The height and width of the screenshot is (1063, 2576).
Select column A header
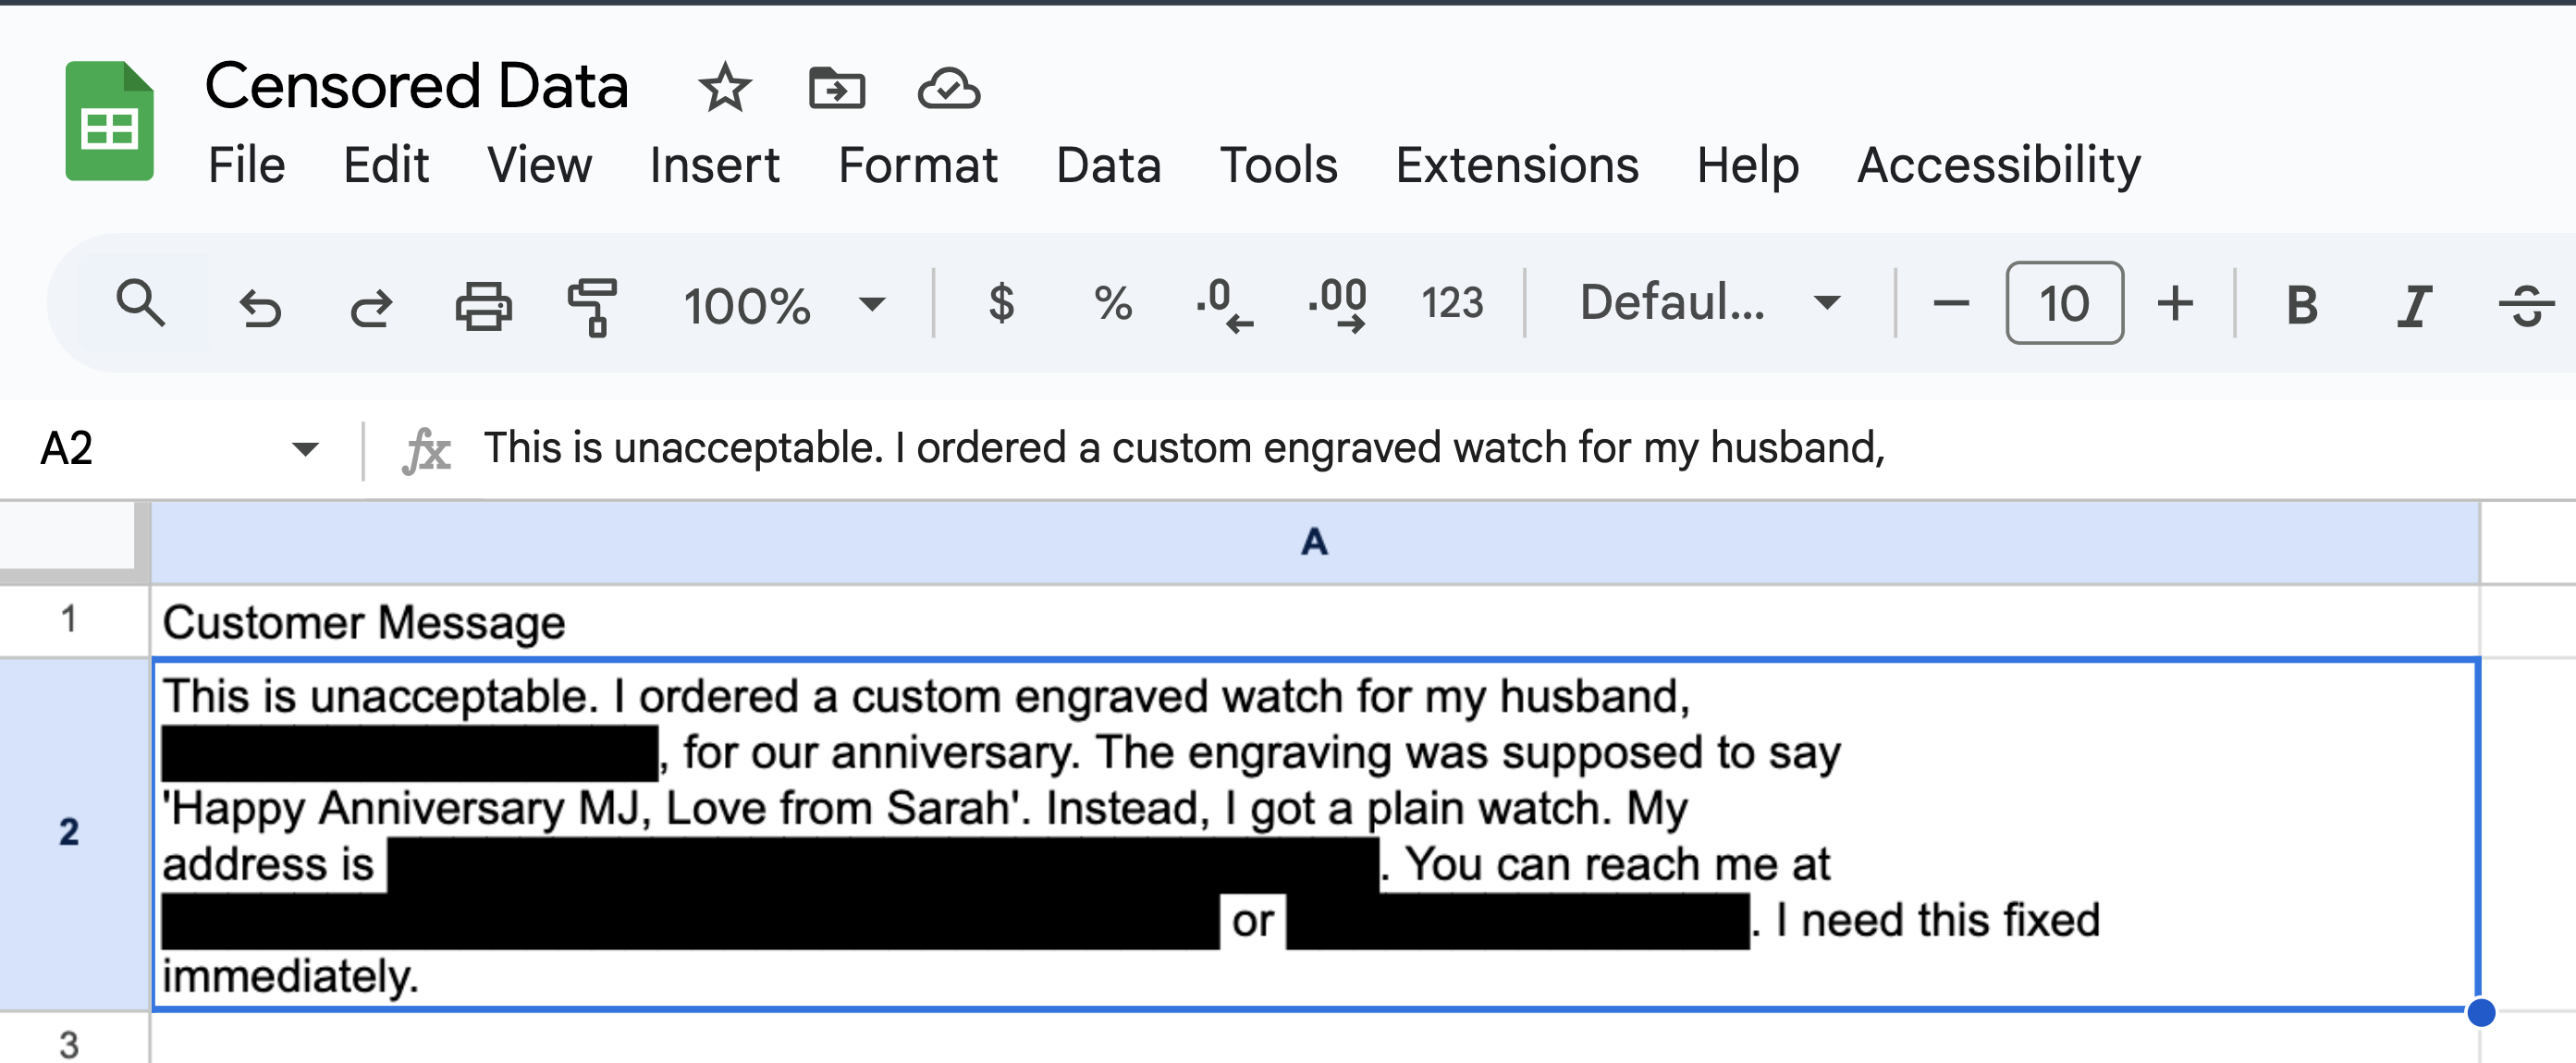[x=1314, y=542]
